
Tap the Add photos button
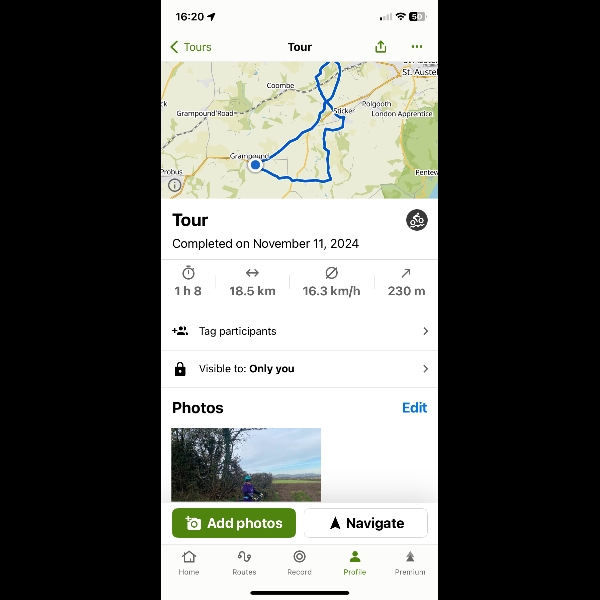tap(234, 523)
